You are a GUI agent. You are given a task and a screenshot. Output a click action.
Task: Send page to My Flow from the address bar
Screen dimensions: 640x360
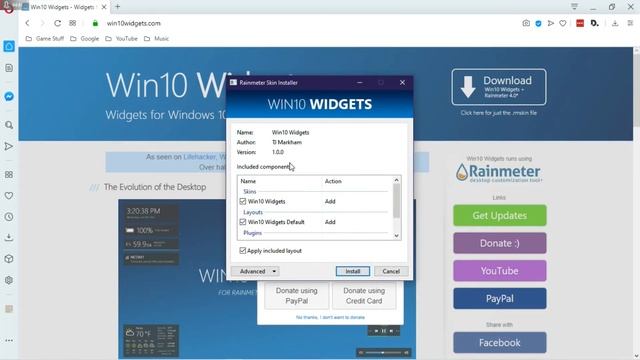pos(551,23)
